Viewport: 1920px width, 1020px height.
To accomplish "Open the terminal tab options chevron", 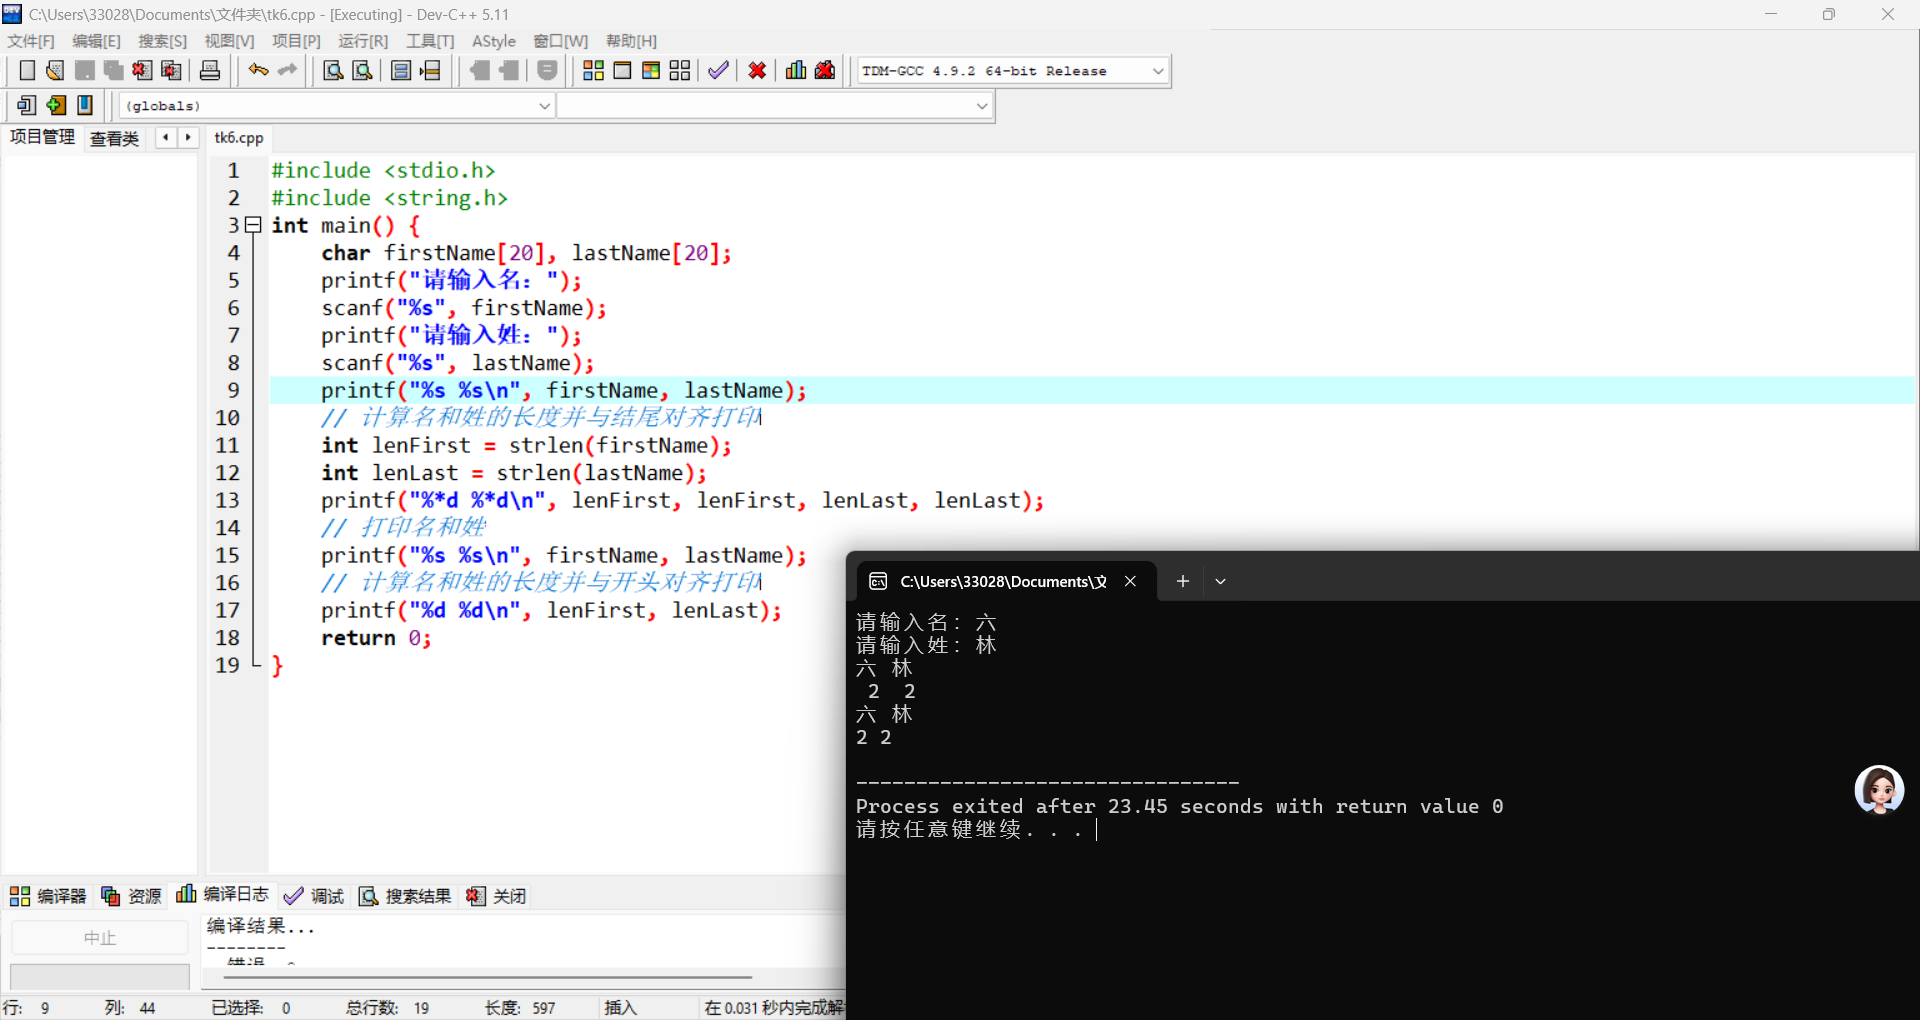I will [x=1220, y=581].
